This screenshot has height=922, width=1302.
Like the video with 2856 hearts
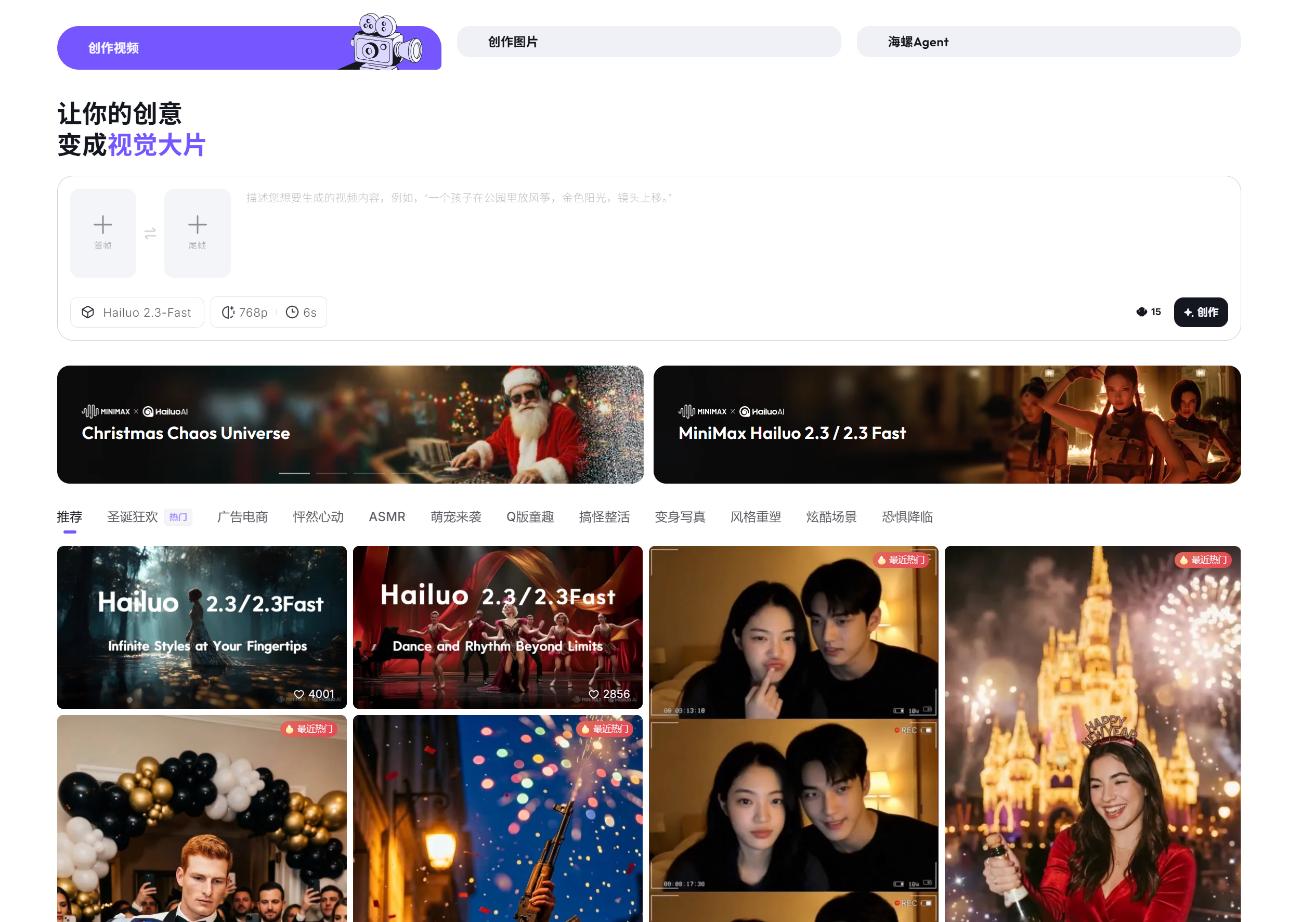pos(594,694)
